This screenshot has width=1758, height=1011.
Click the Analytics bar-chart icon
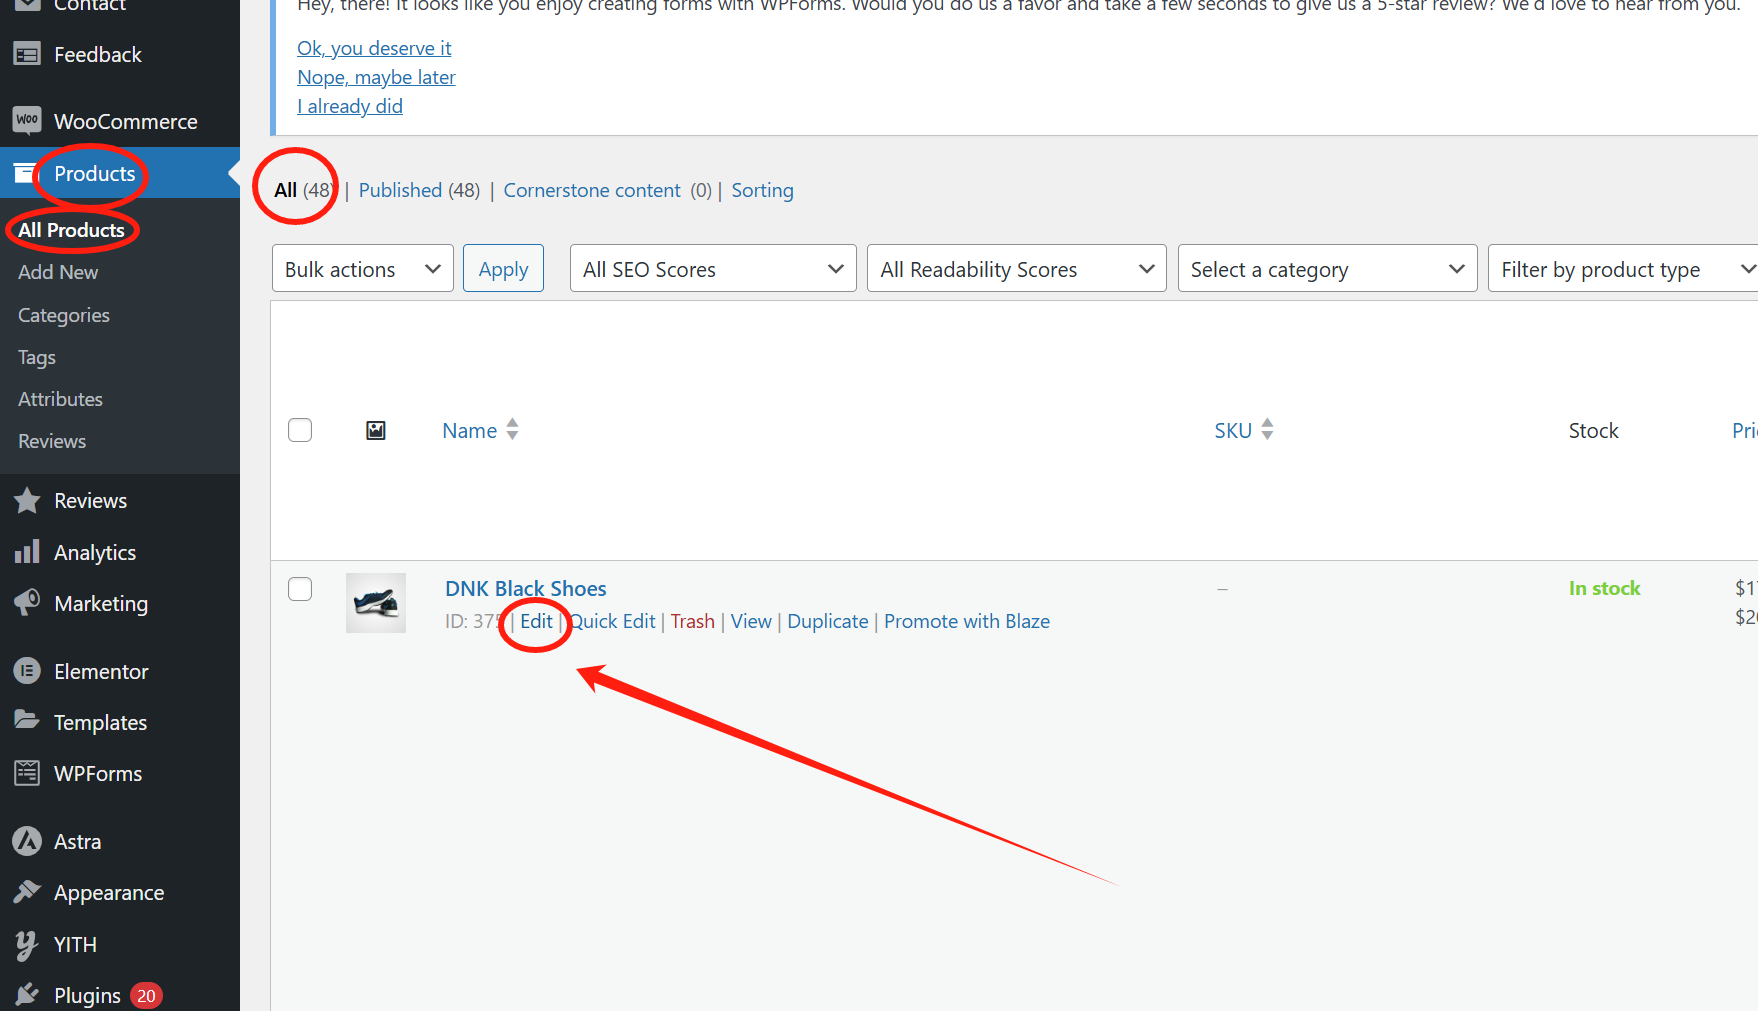pos(27,551)
